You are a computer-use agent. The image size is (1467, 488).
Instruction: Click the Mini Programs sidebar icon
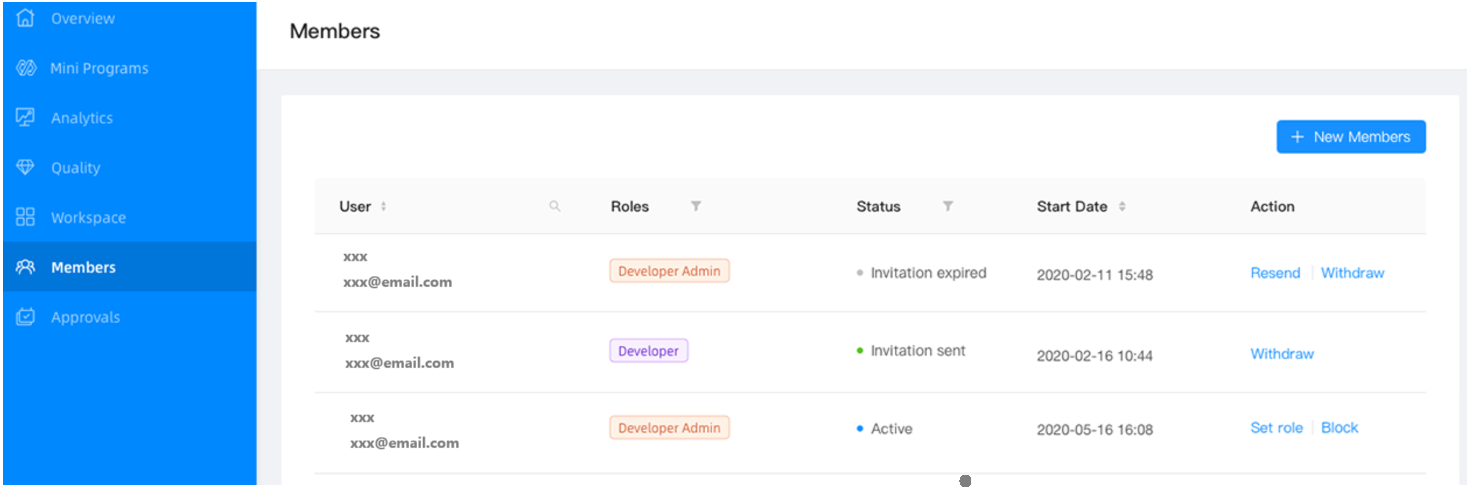(x=26, y=68)
